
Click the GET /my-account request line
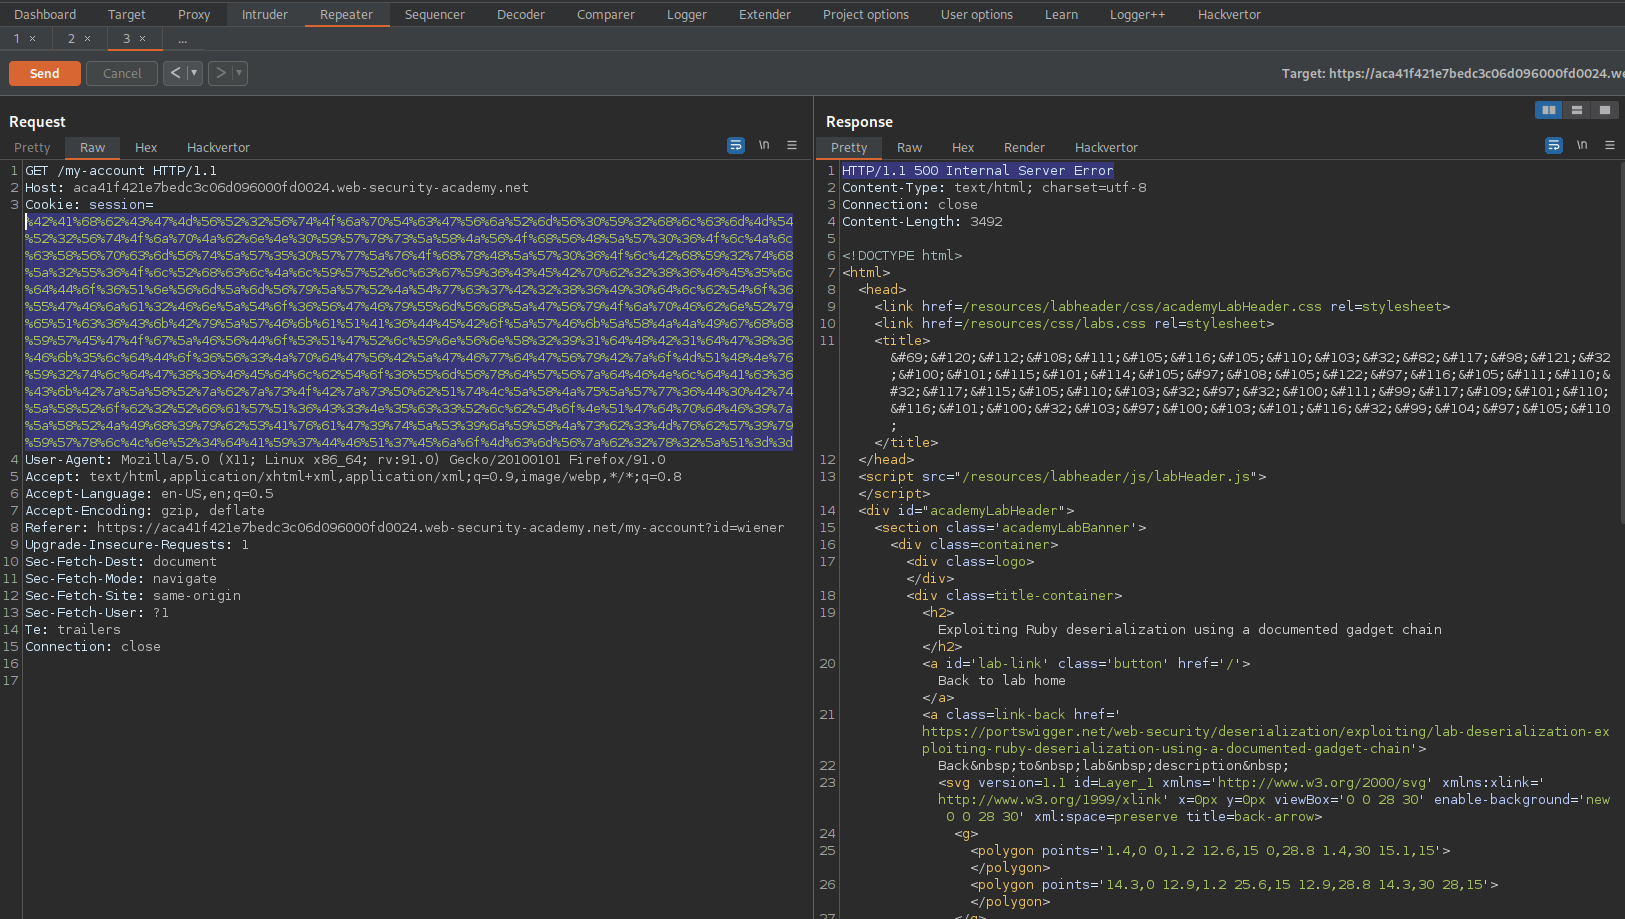point(121,170)
